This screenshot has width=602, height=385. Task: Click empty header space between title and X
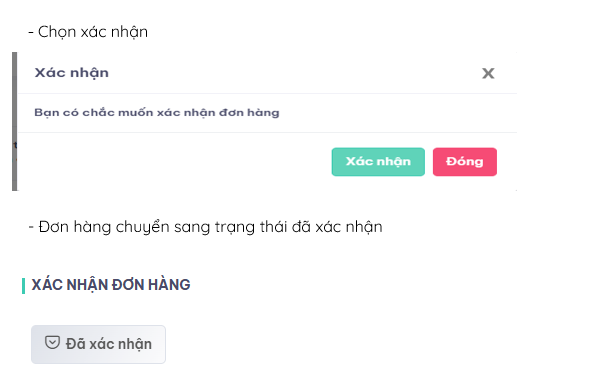296,73
